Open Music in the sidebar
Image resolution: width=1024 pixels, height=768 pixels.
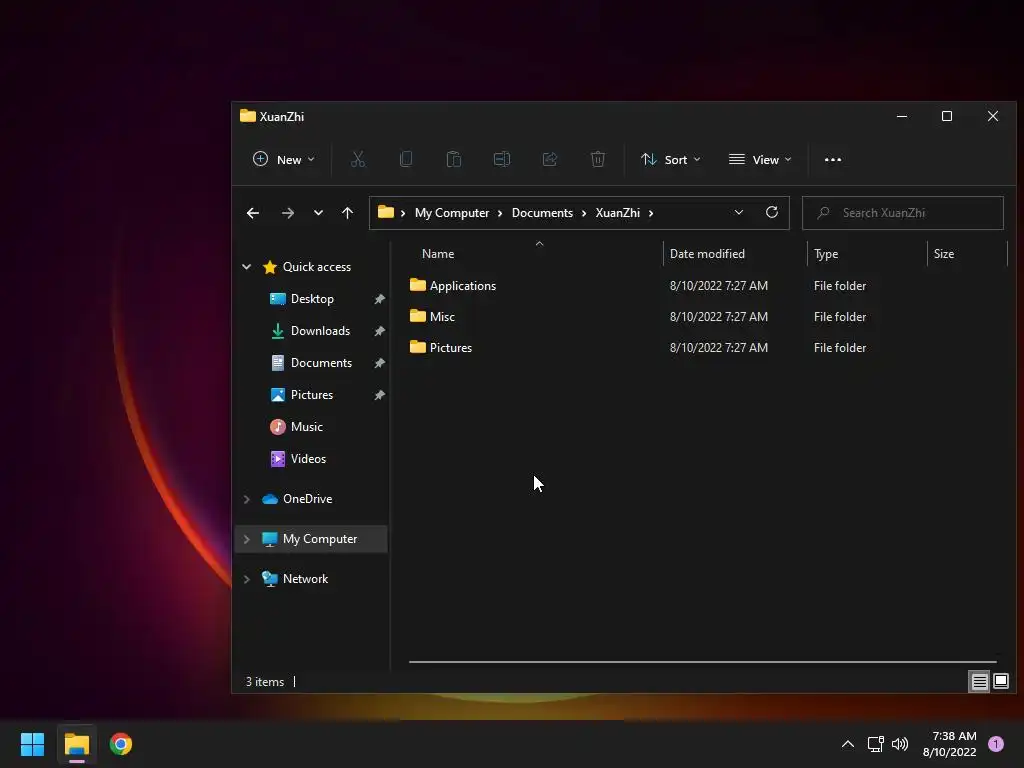tap(306, 427)
